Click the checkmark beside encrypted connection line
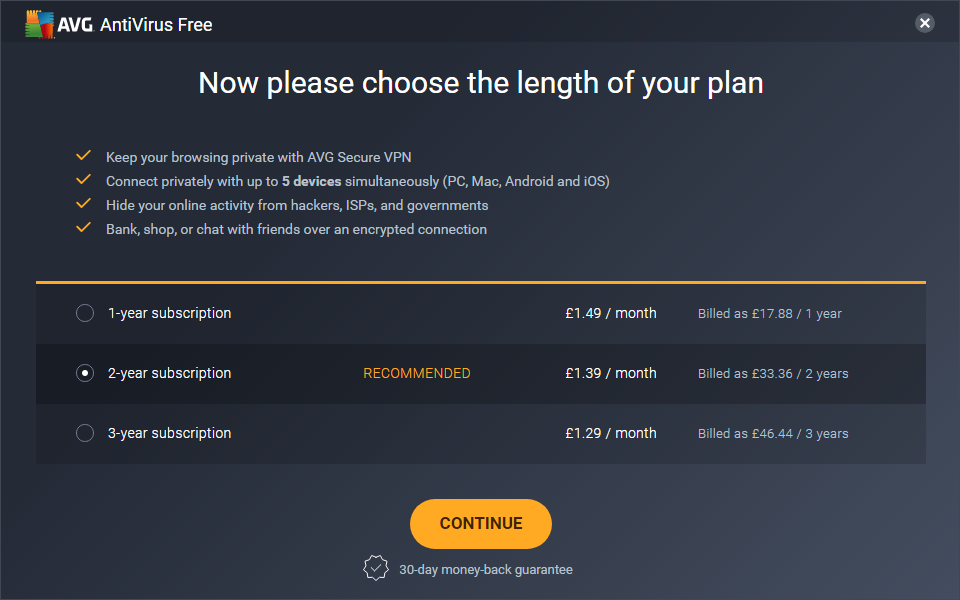This screenshot has height=600, width=960. 84,228
